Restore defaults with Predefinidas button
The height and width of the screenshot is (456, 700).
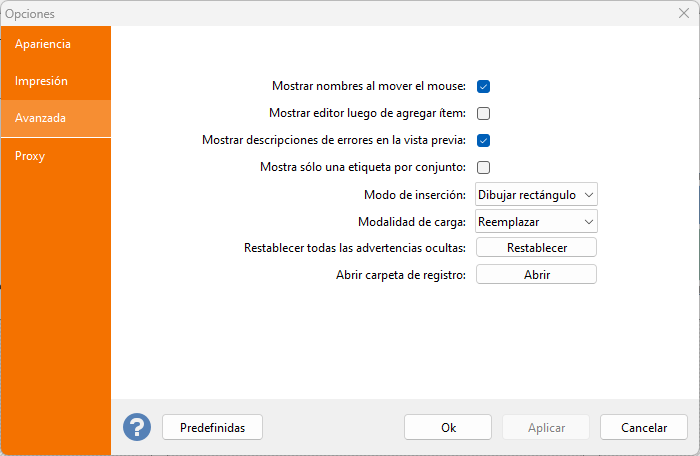(212, 427)
